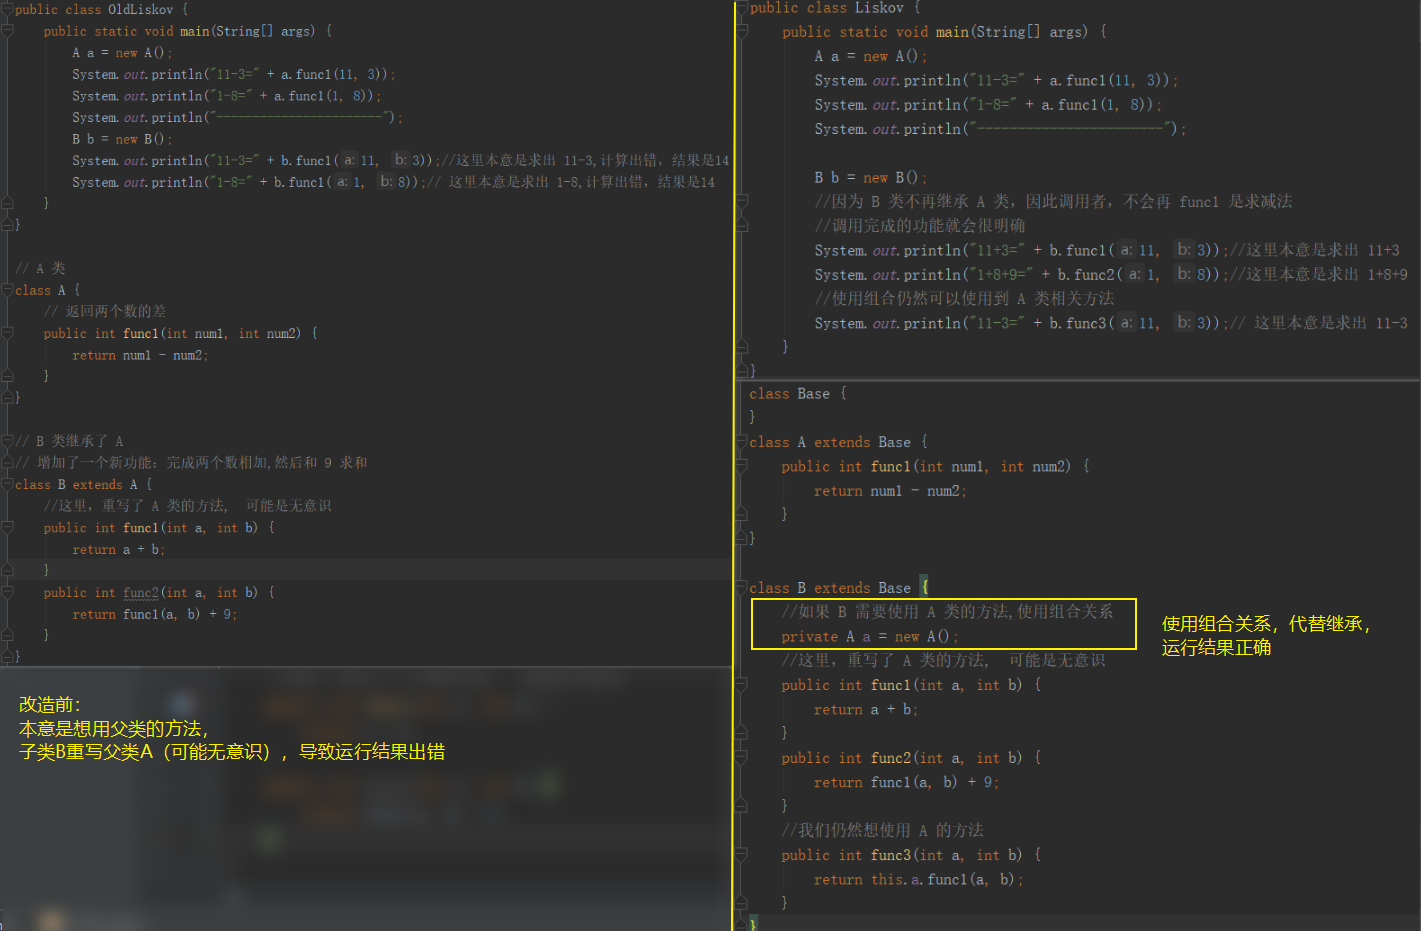Image resolution: width=1421 pixels, height=931 pixels.
Task: Click 'B b = new B();' in right panel
Action: pyautogui.click(x=871, y=177)
